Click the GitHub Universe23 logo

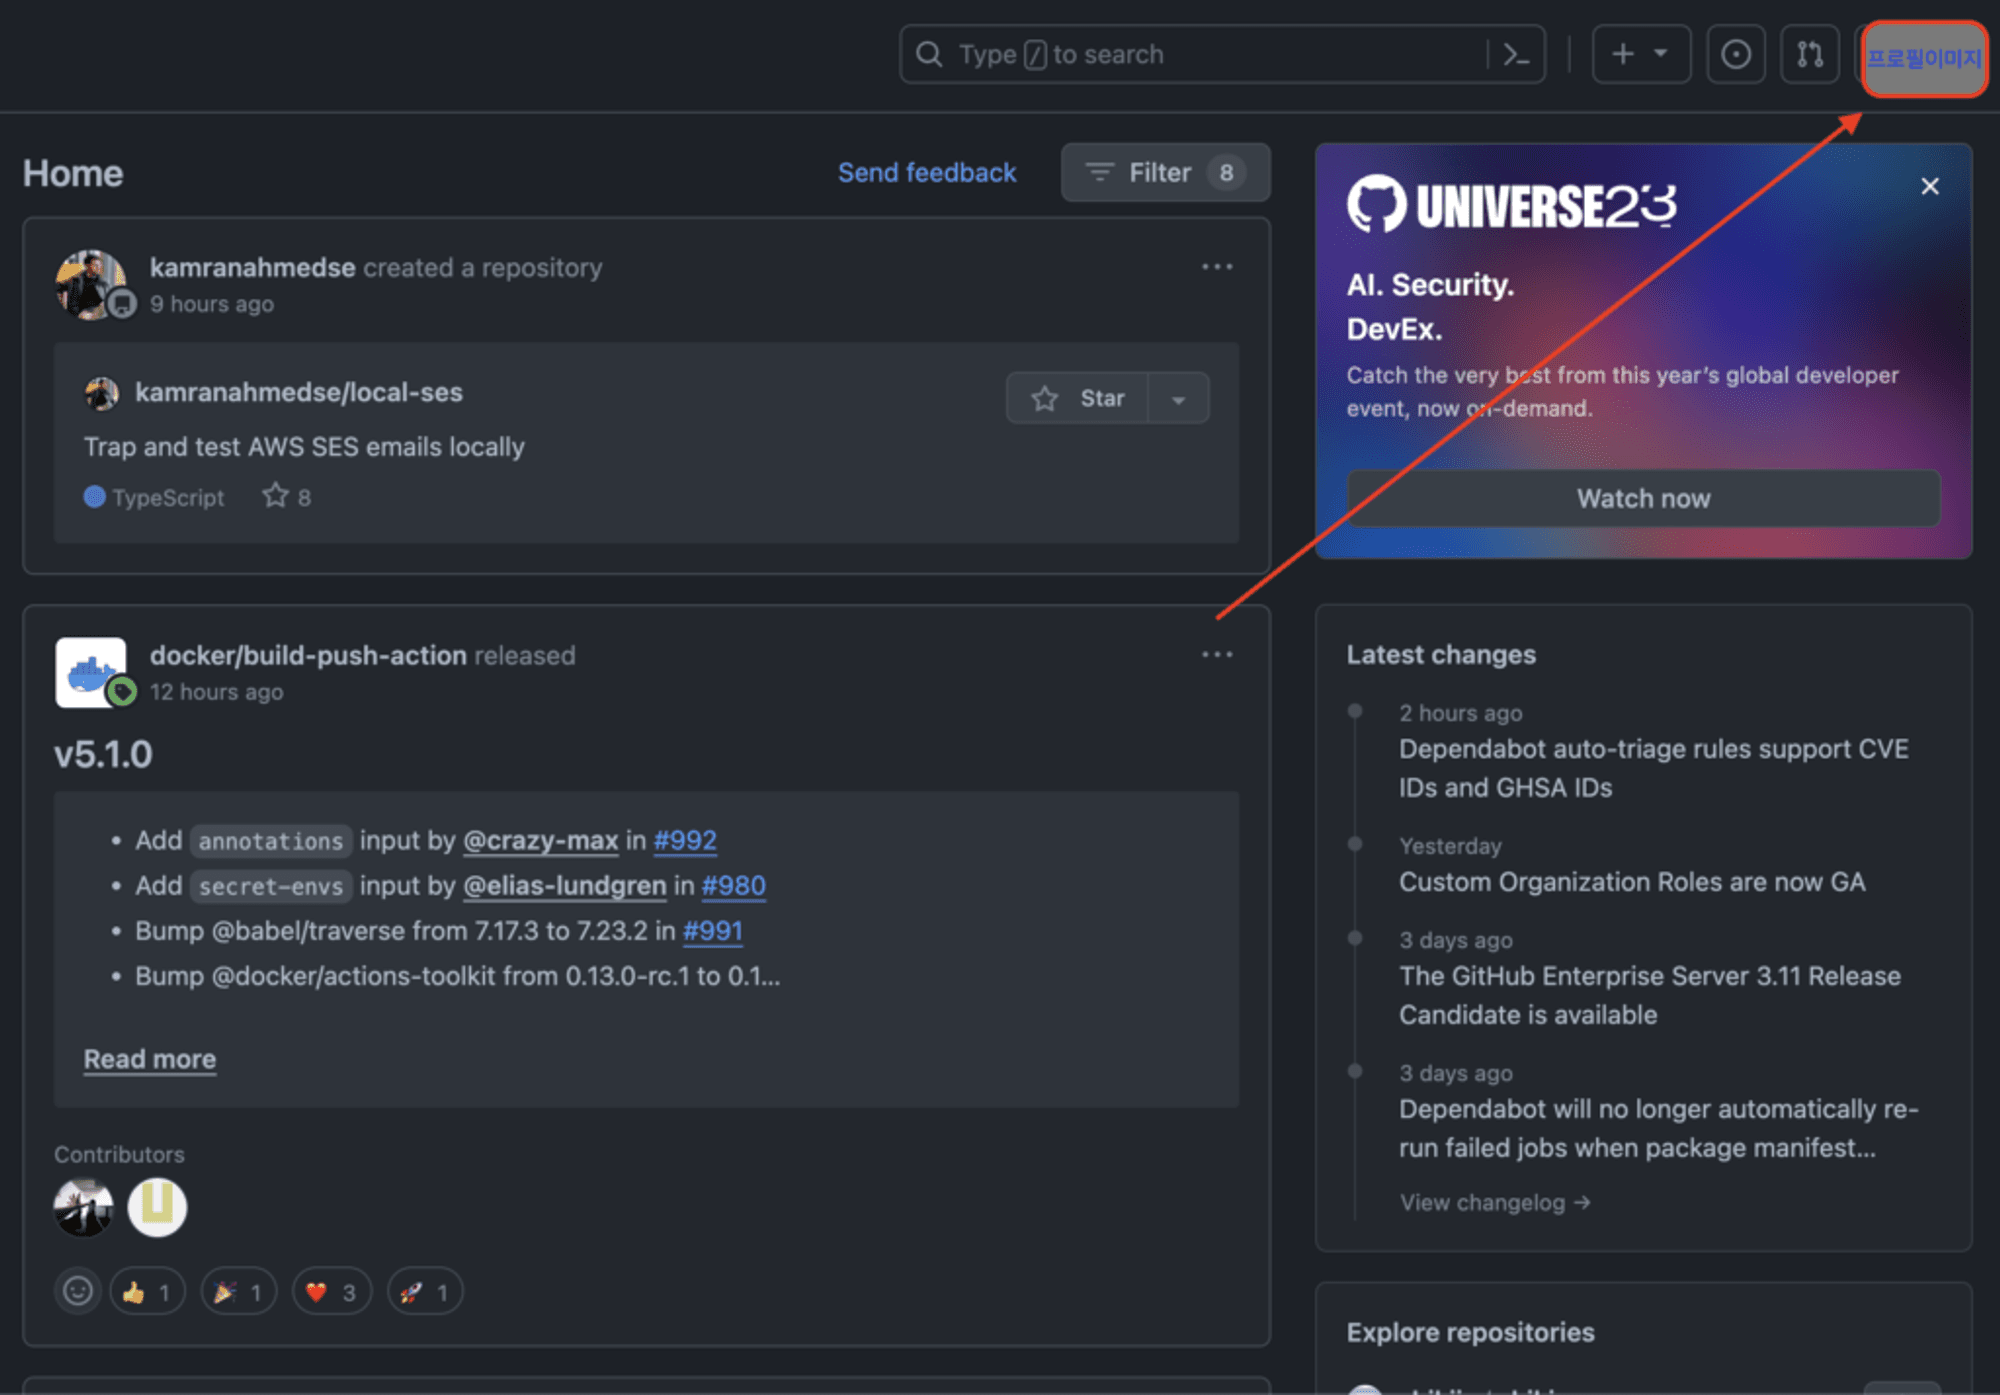pyautogui.click(x=1511, y=205)
